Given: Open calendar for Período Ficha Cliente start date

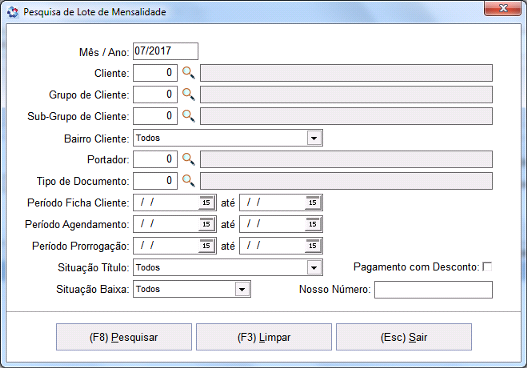Looking at the screenshot, I should [206, 203].
